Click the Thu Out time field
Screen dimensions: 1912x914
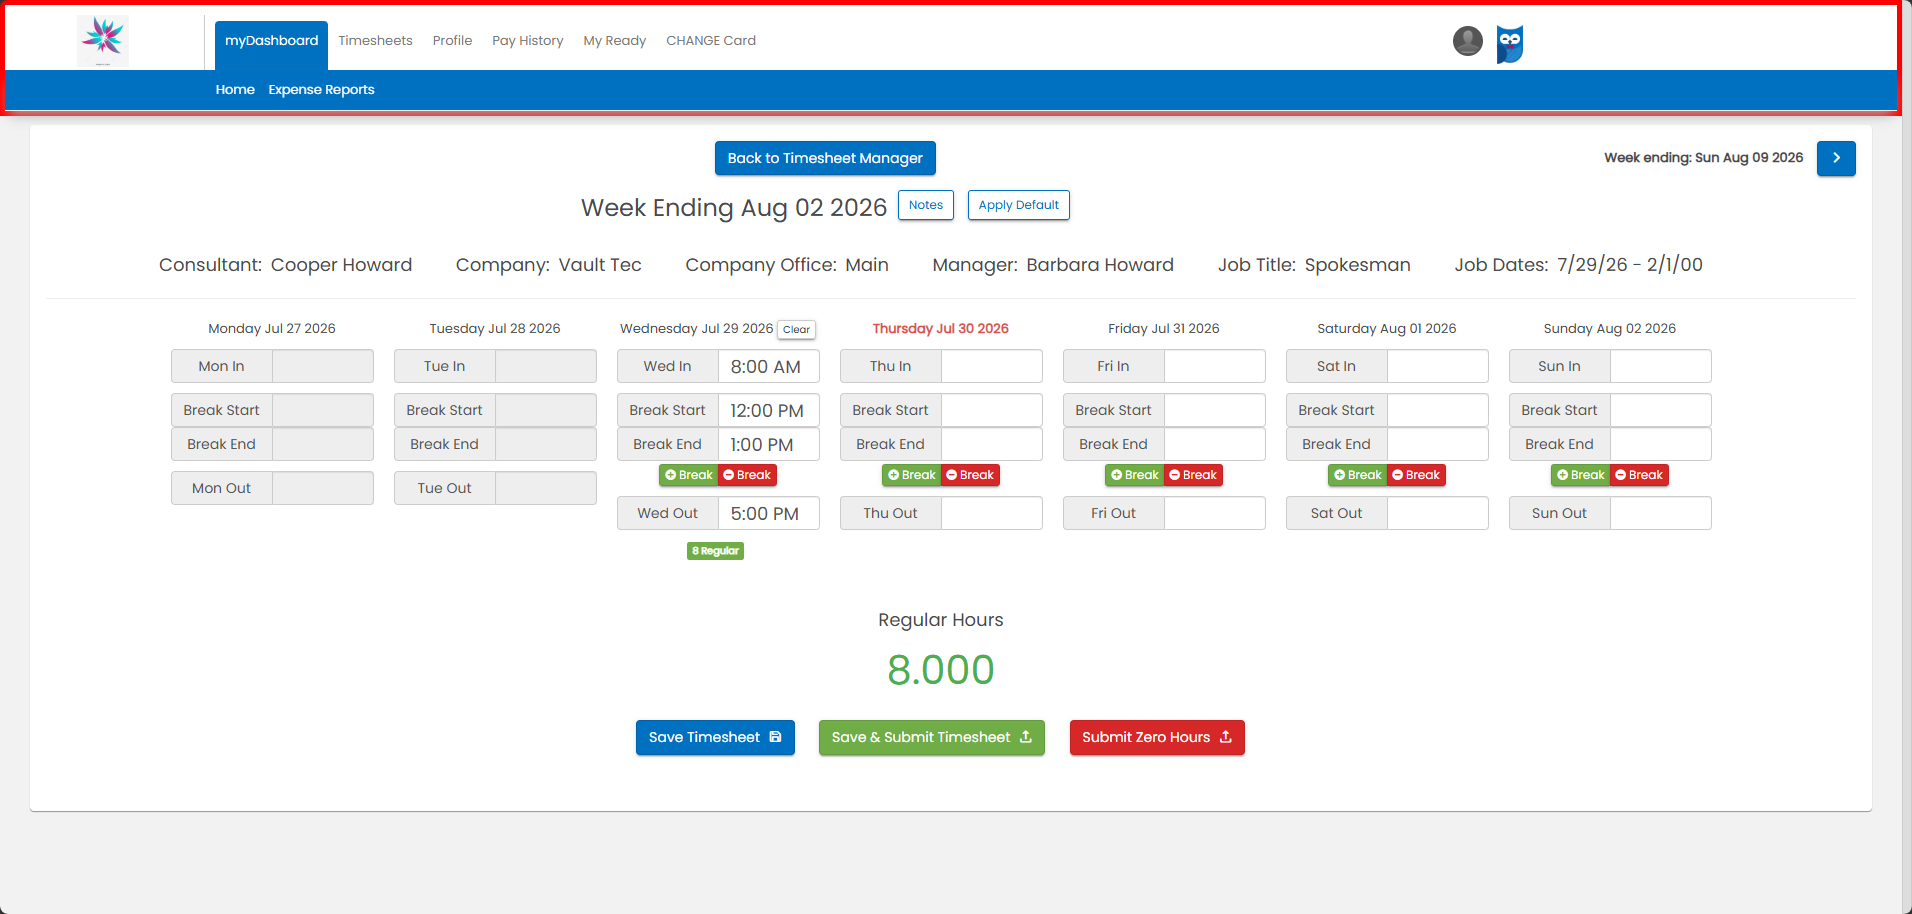[x=991, y=513]
